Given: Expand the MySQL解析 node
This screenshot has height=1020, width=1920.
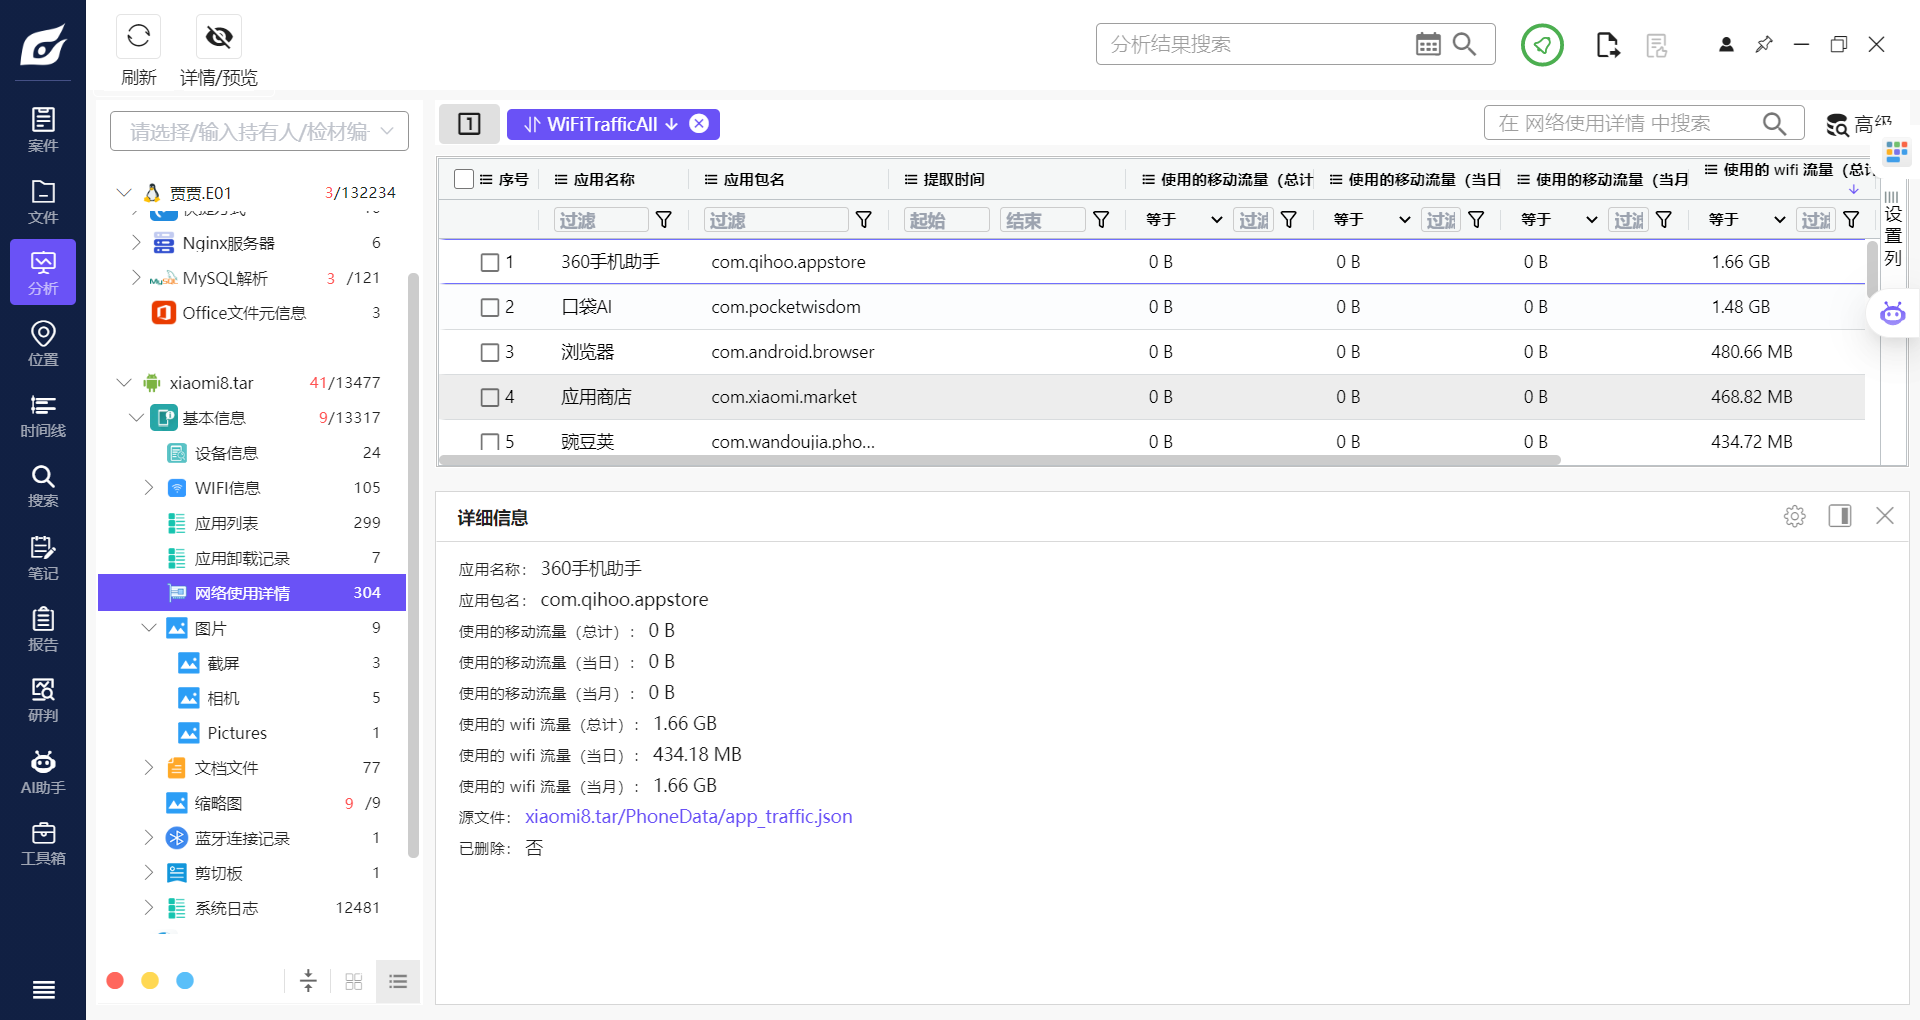Looking at the screenshot, I should (136, 277).
